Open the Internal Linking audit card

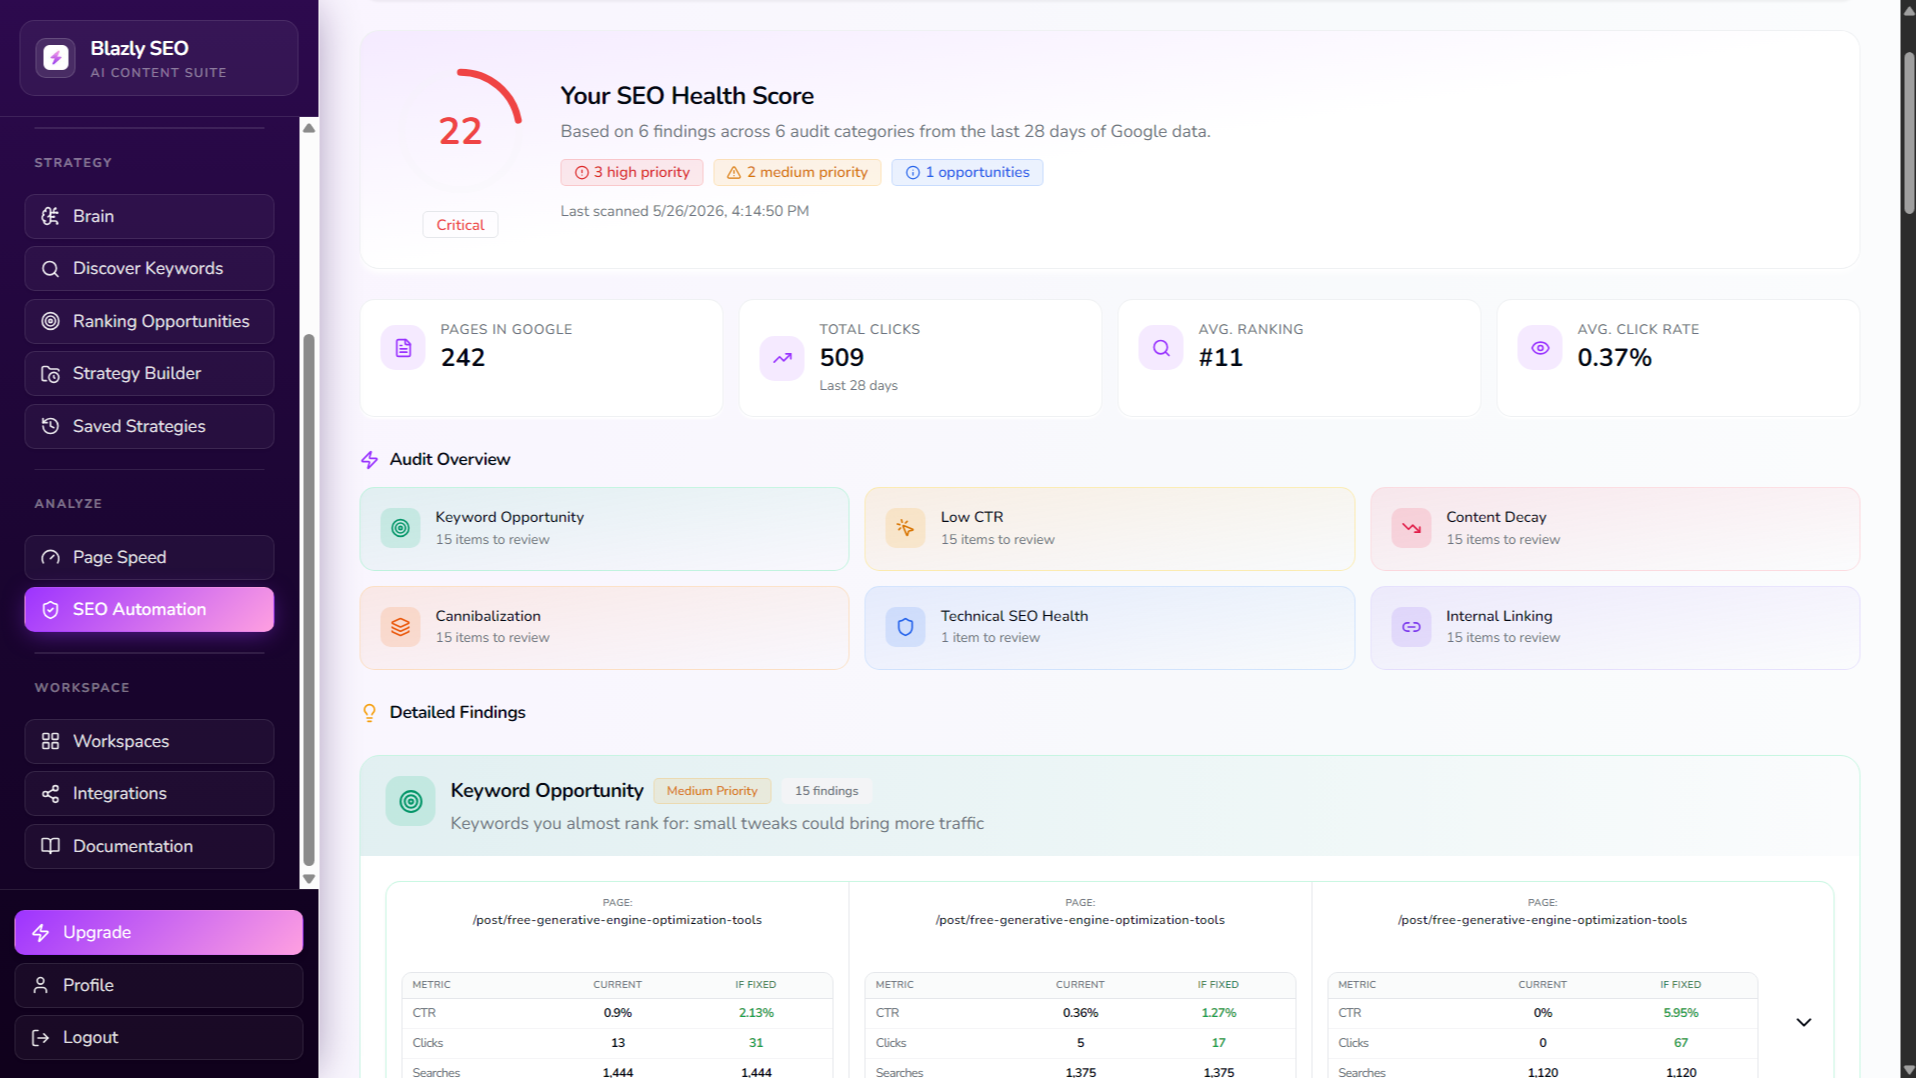coord(1615,627)
